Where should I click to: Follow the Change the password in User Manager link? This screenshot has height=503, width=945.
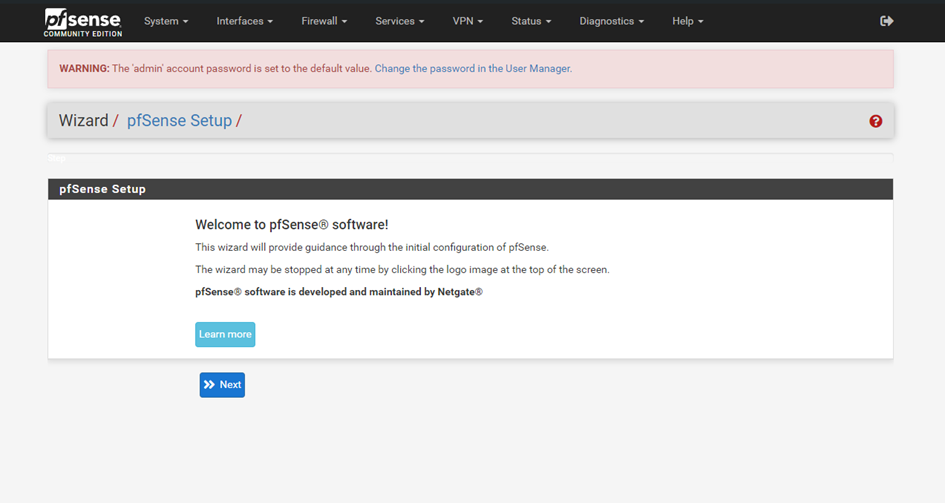473,69
